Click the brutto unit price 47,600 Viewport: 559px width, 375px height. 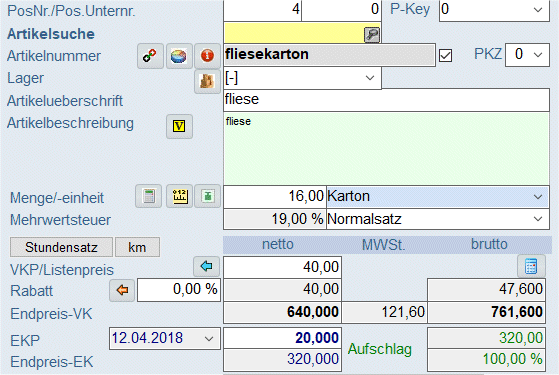pos(486,289)
